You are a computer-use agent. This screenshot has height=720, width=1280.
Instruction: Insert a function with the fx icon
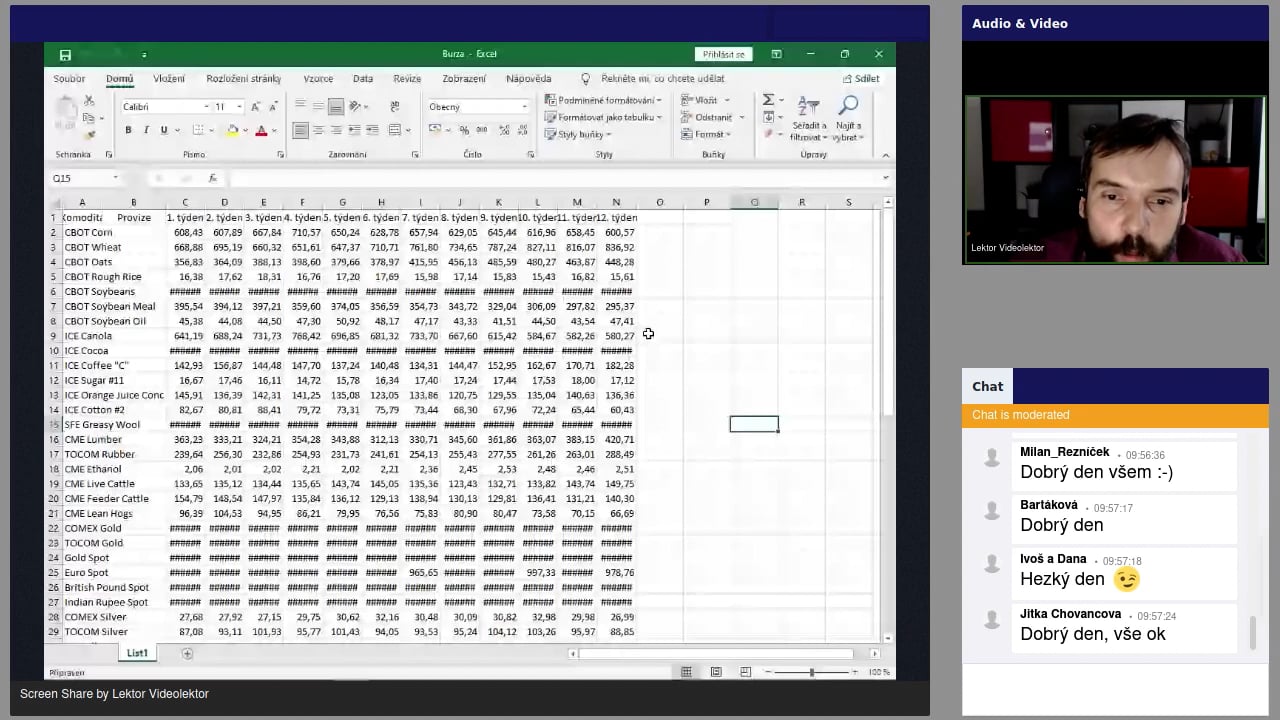click(x=212, y=178)
